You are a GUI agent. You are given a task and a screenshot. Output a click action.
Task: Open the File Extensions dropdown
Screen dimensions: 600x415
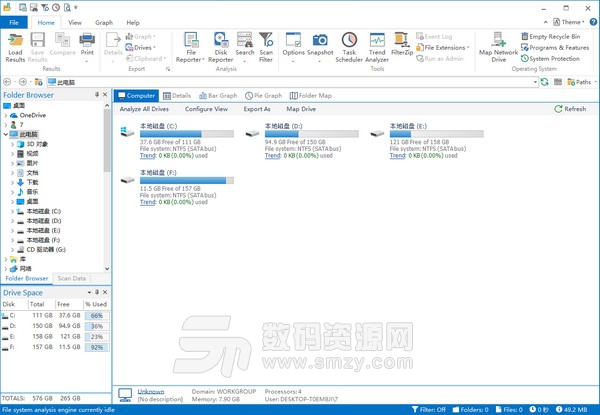(444, 47)
